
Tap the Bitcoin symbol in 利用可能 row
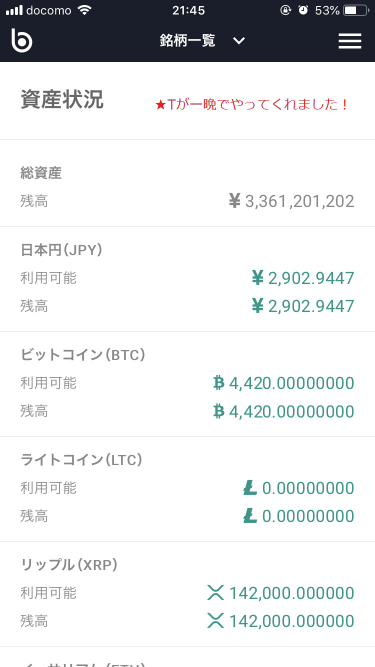coord(219,383)
